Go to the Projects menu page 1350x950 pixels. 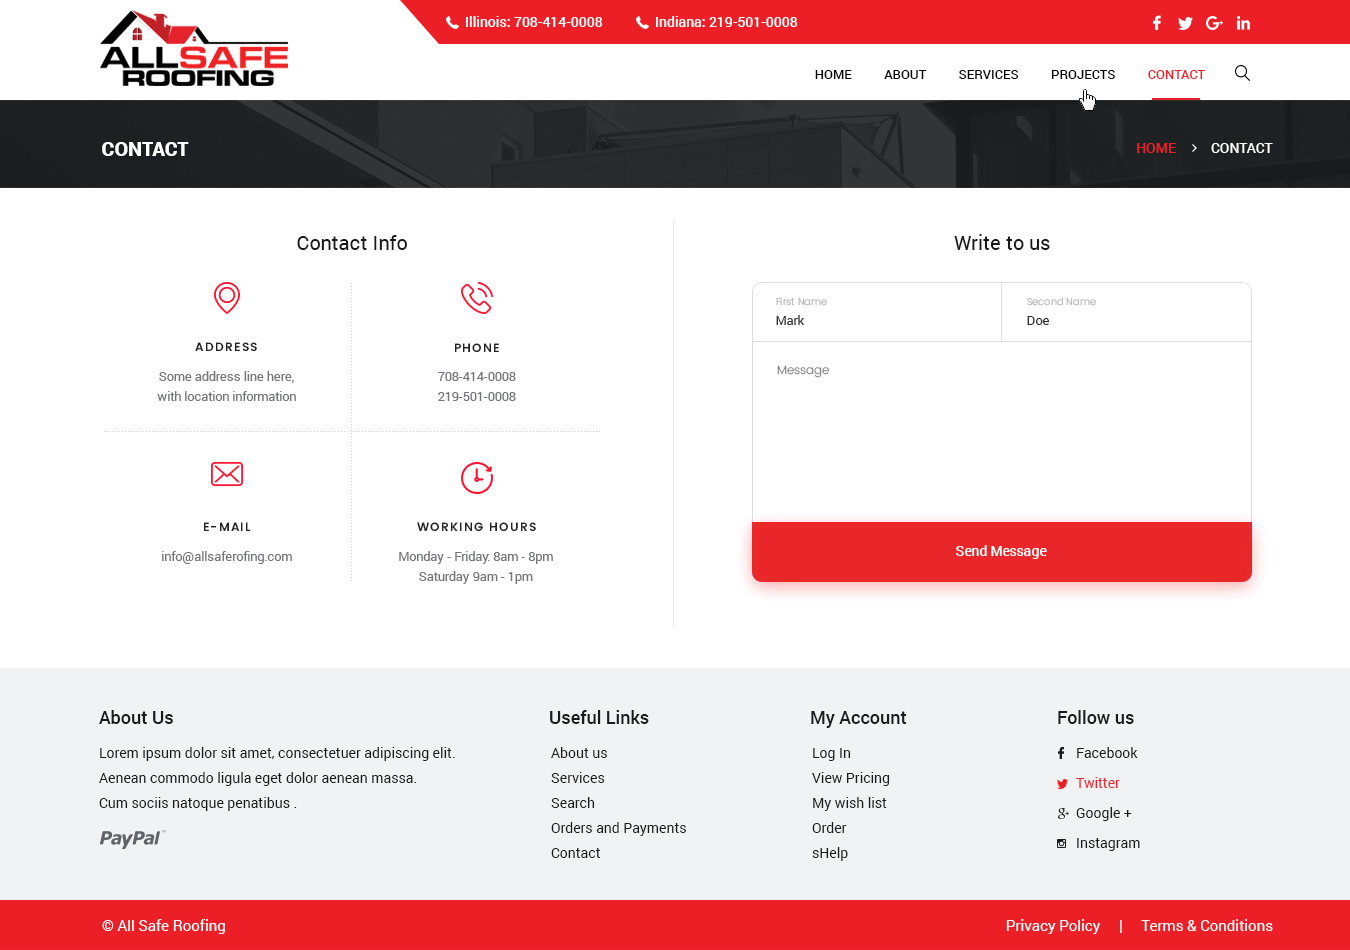point(1082,75)
